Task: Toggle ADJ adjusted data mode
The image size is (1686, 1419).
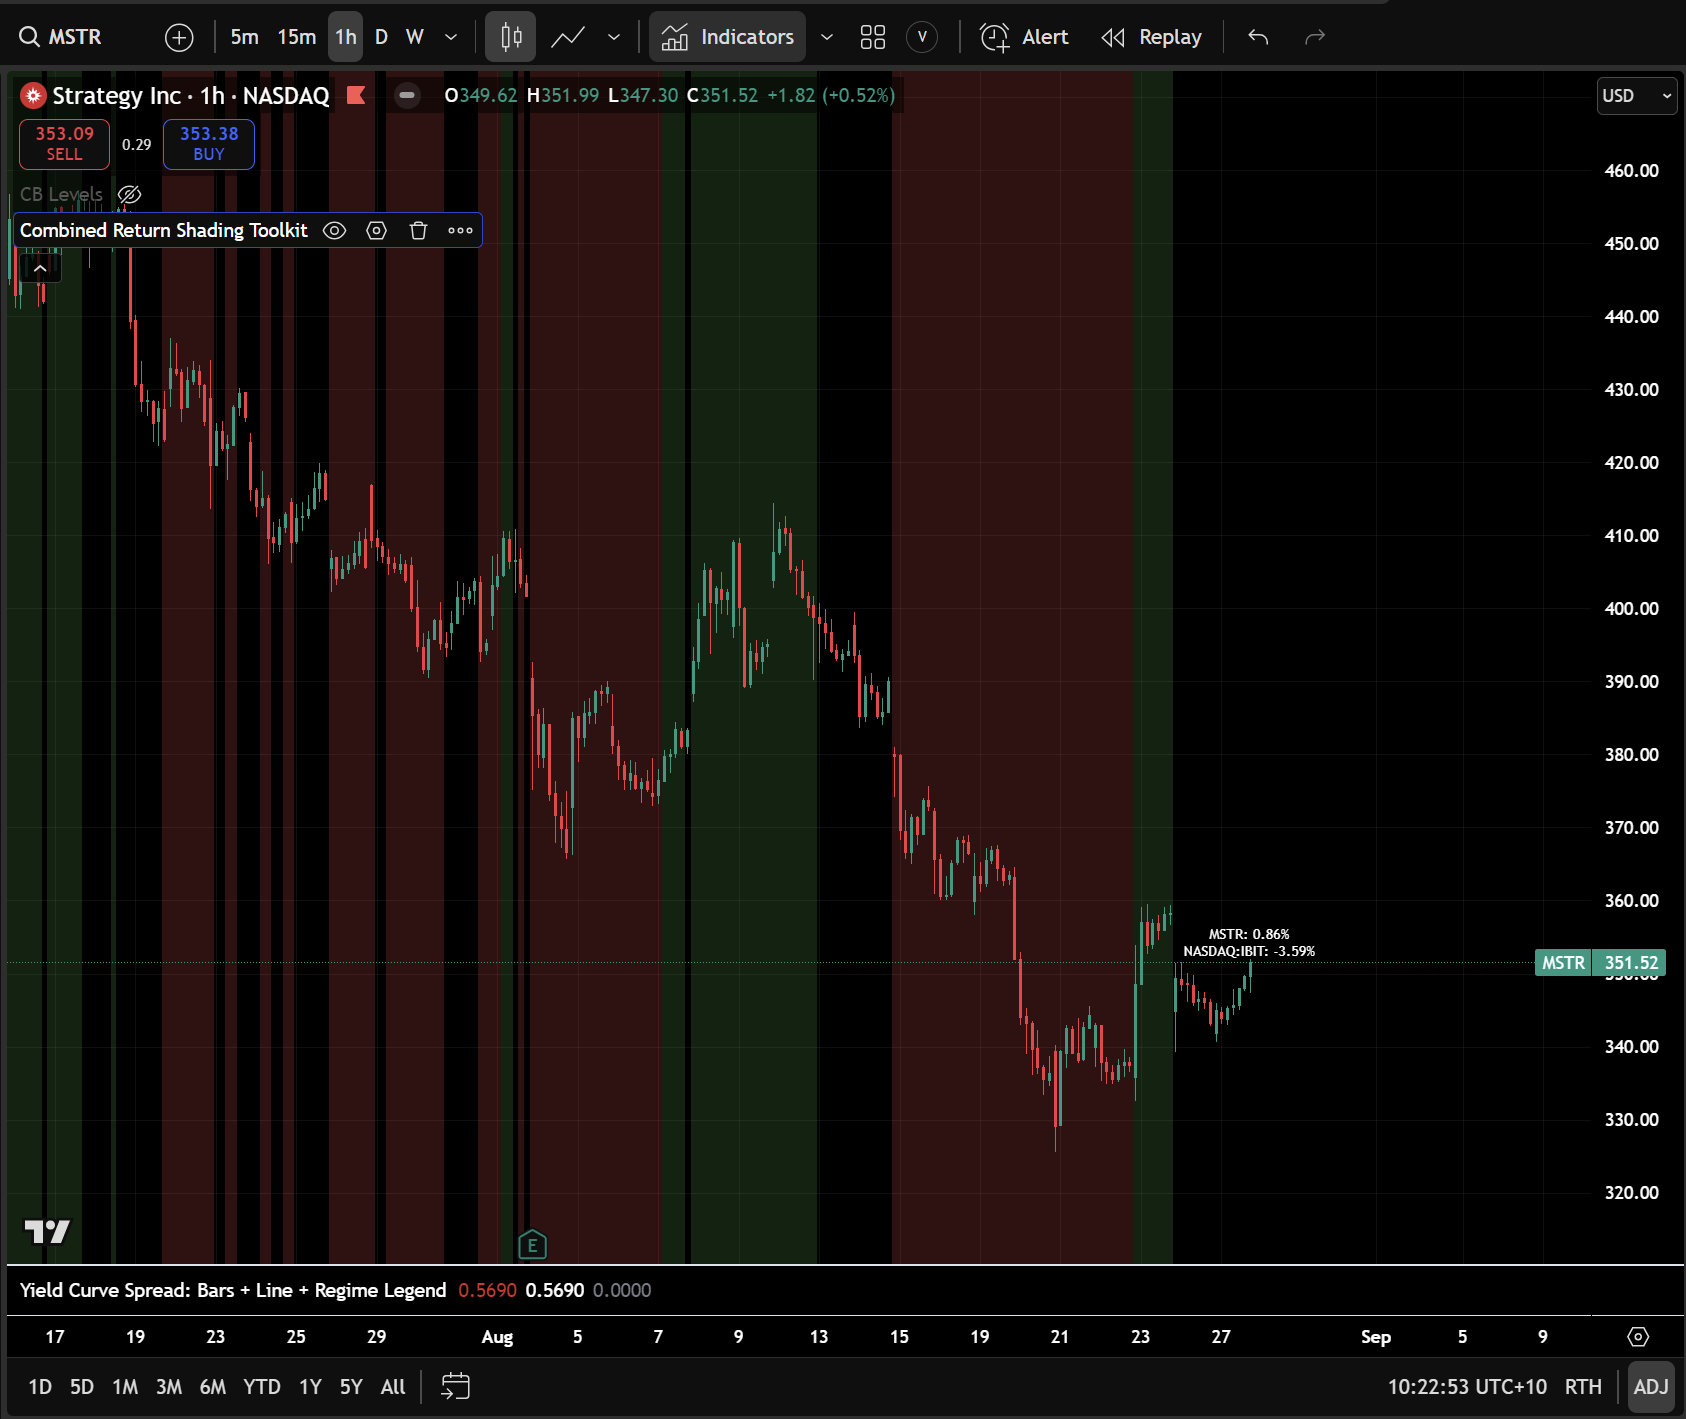Action: (x=1651, y=1387)
